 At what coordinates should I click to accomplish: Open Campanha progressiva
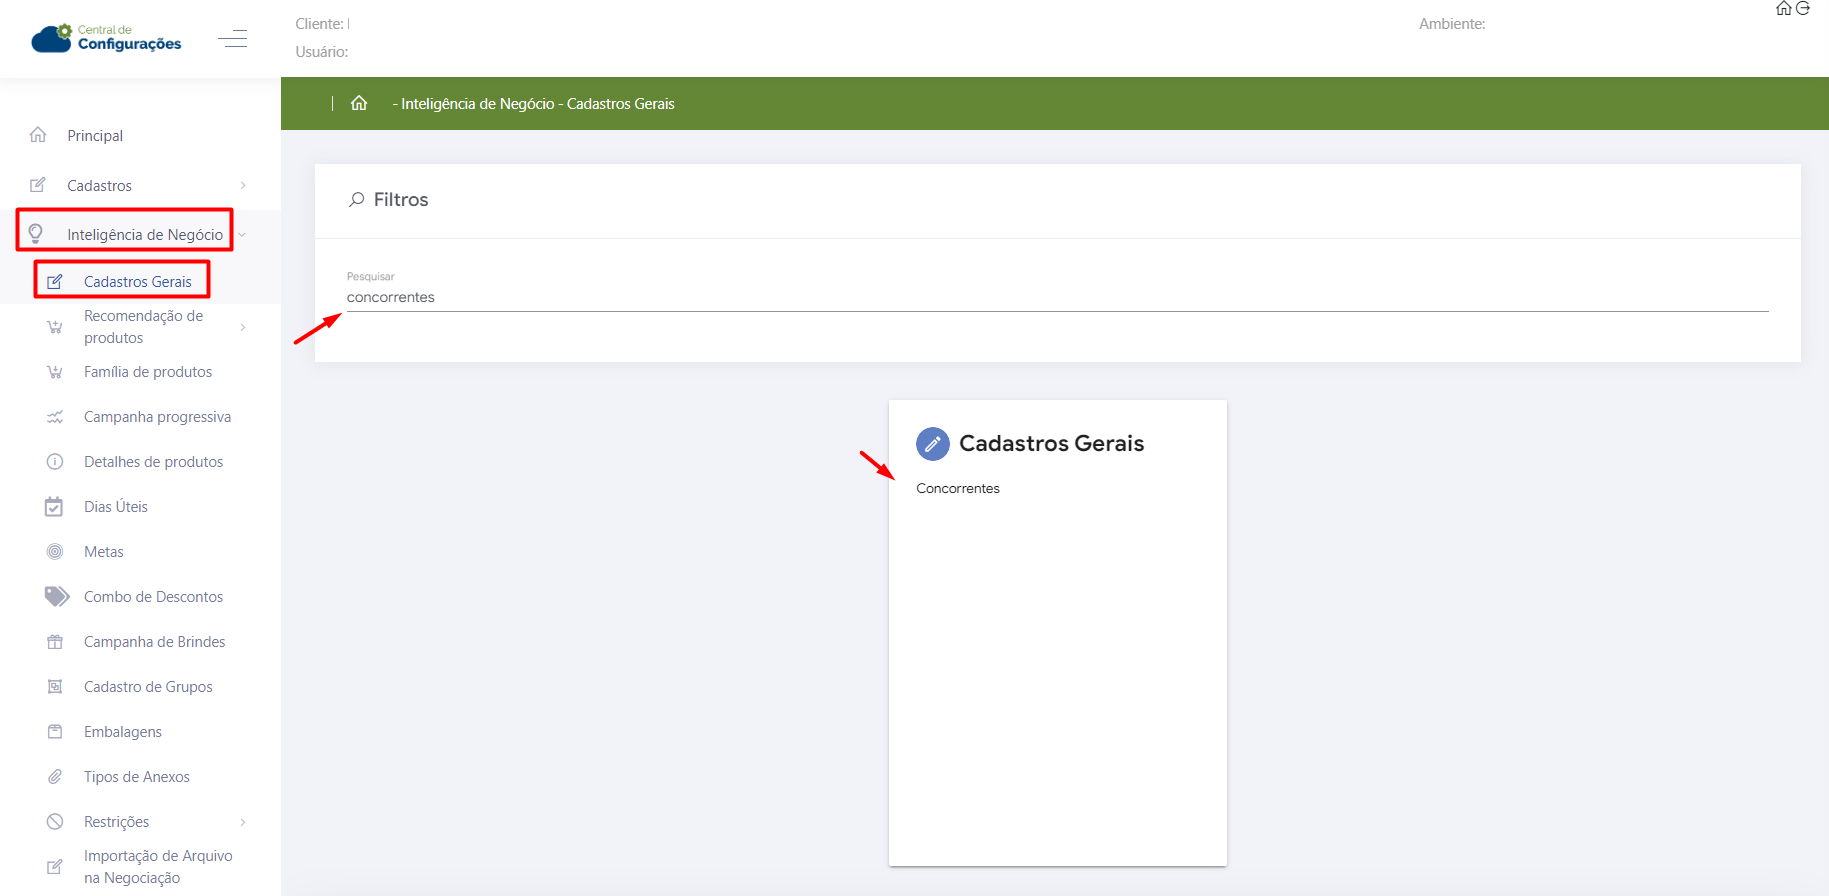pyautogui.click(x=157, y=417)
